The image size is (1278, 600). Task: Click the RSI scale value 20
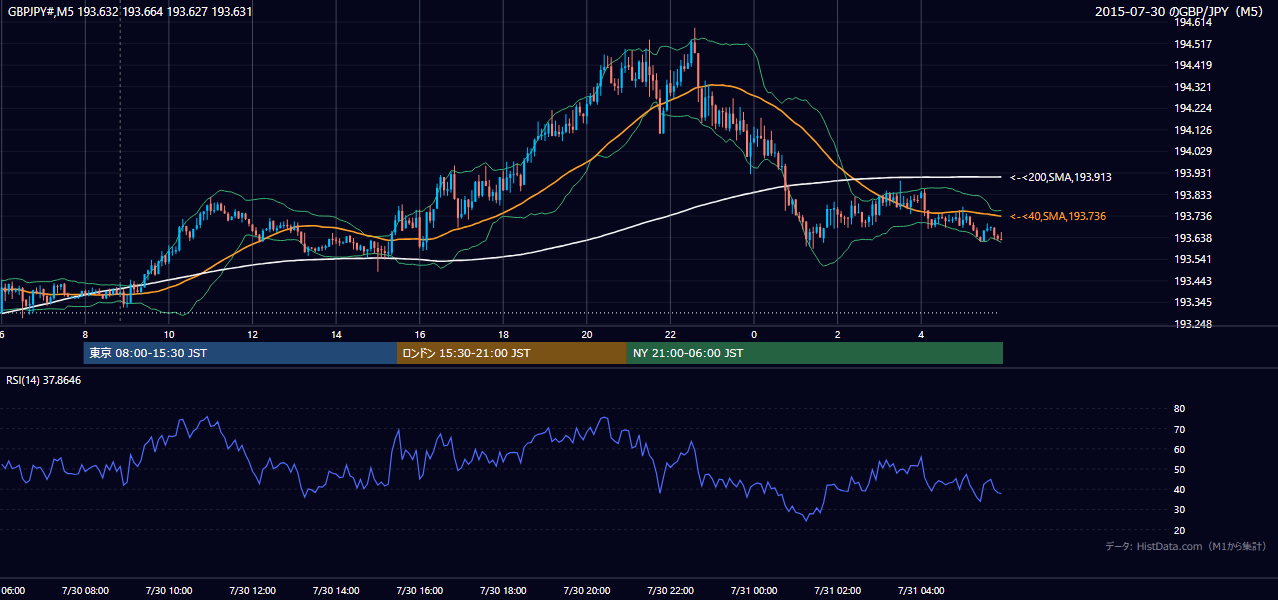[x=1179, y=530]
